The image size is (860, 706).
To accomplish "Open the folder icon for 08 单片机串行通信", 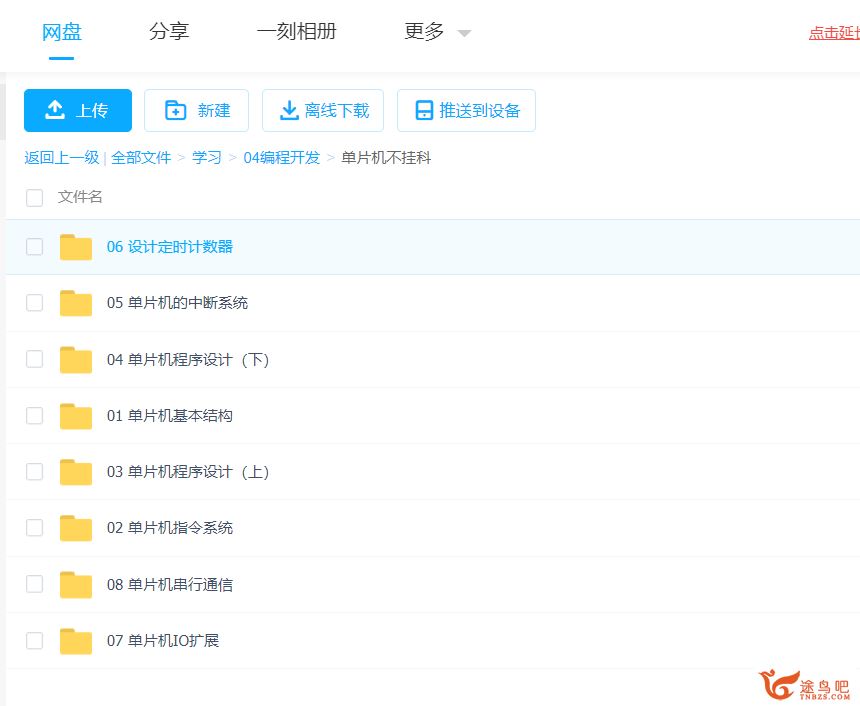I will (x=76, y=585).
